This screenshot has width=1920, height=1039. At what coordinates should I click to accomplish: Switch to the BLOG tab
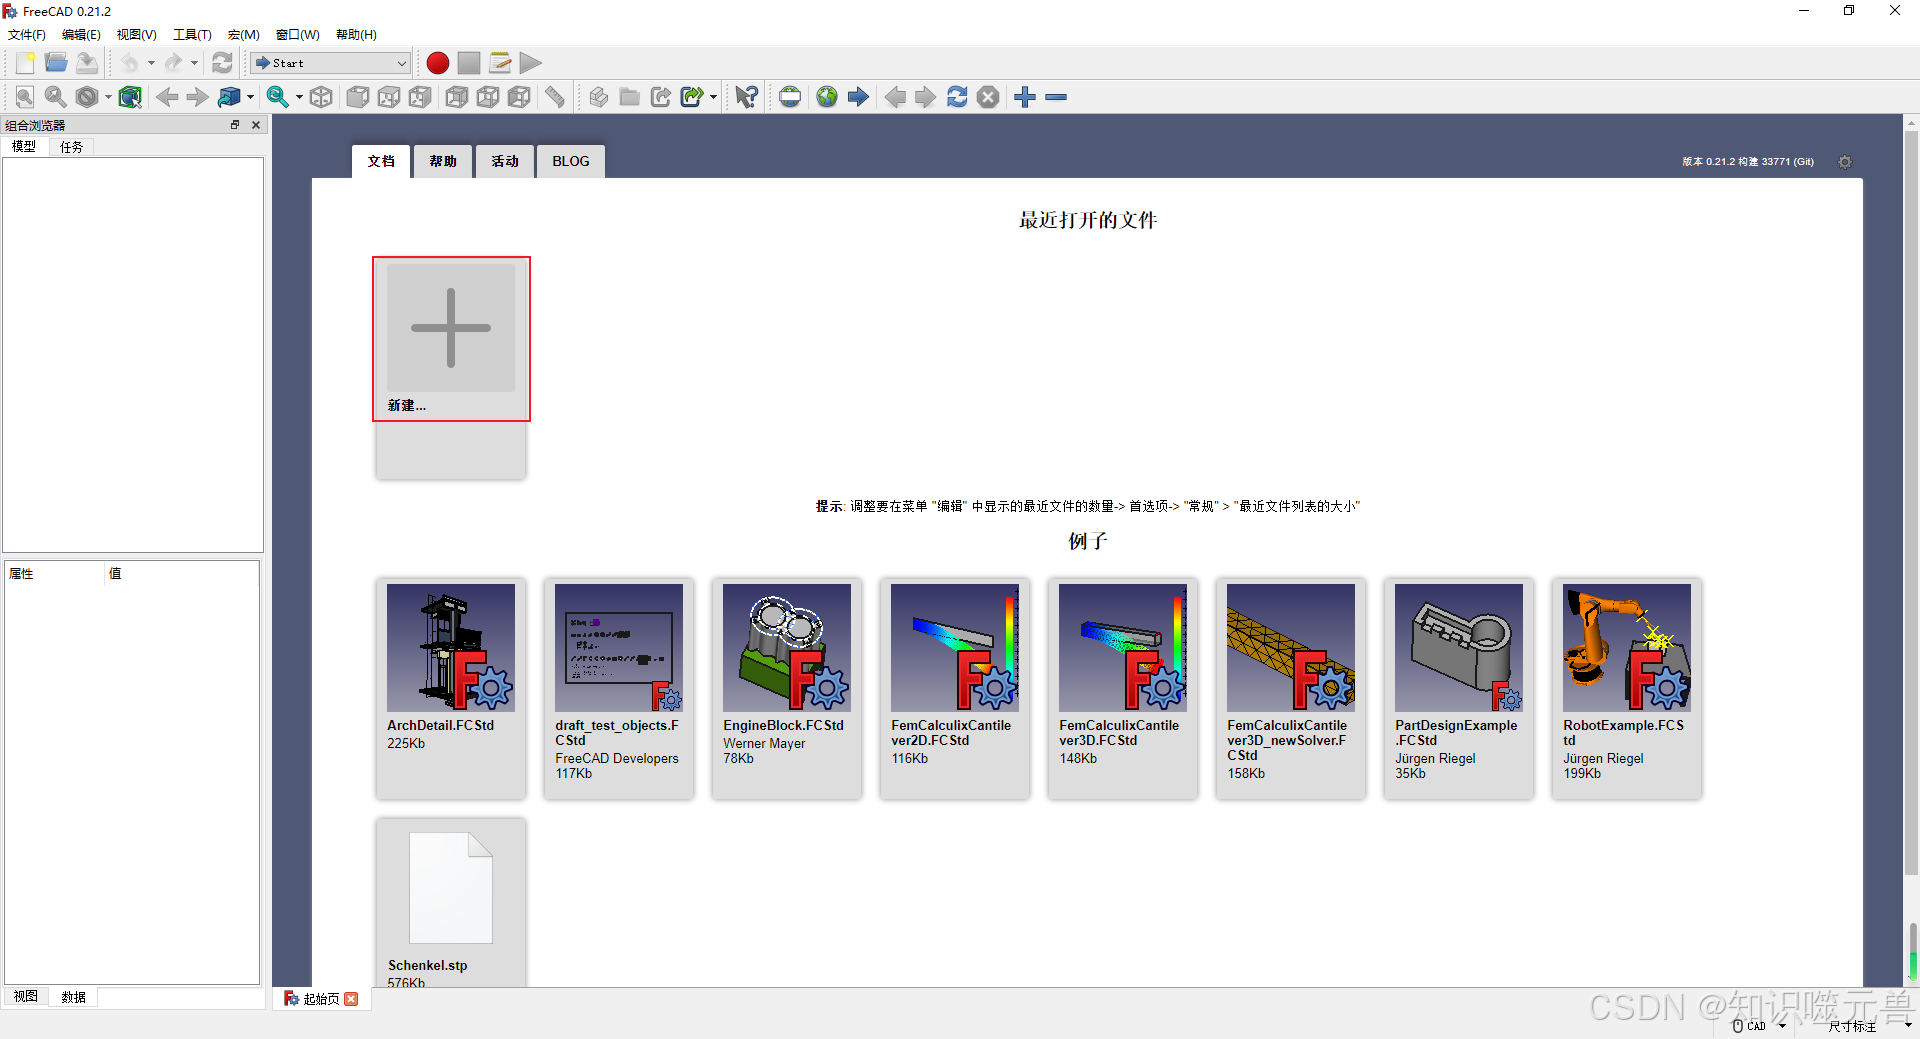(571, 161)
